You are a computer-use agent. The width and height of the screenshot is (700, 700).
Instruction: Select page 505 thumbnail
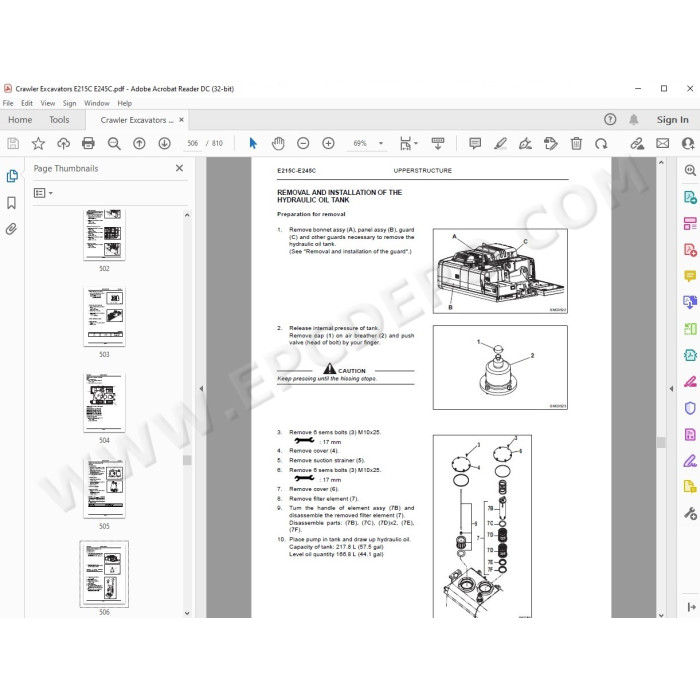[104, 489]
